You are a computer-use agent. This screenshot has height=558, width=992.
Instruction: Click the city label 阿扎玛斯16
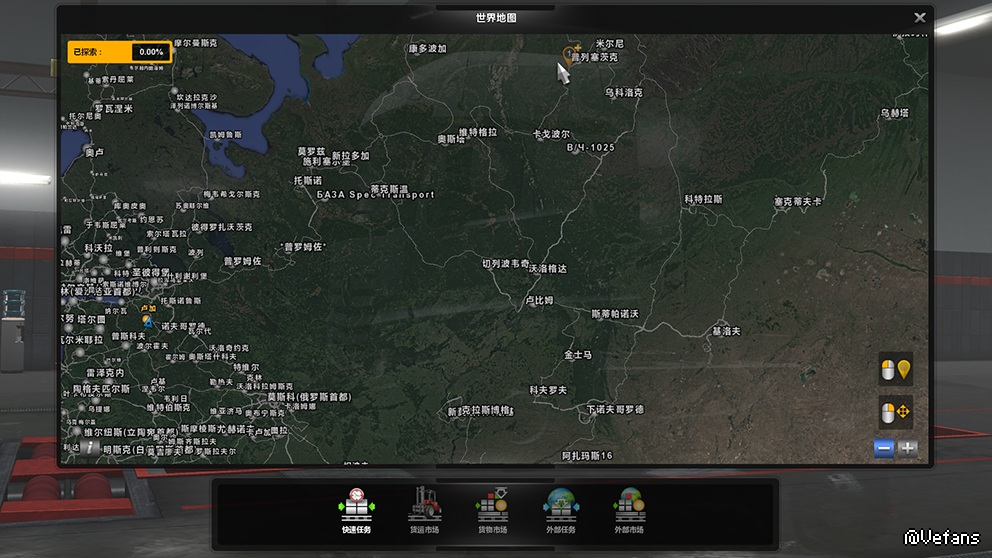[587, 456]
